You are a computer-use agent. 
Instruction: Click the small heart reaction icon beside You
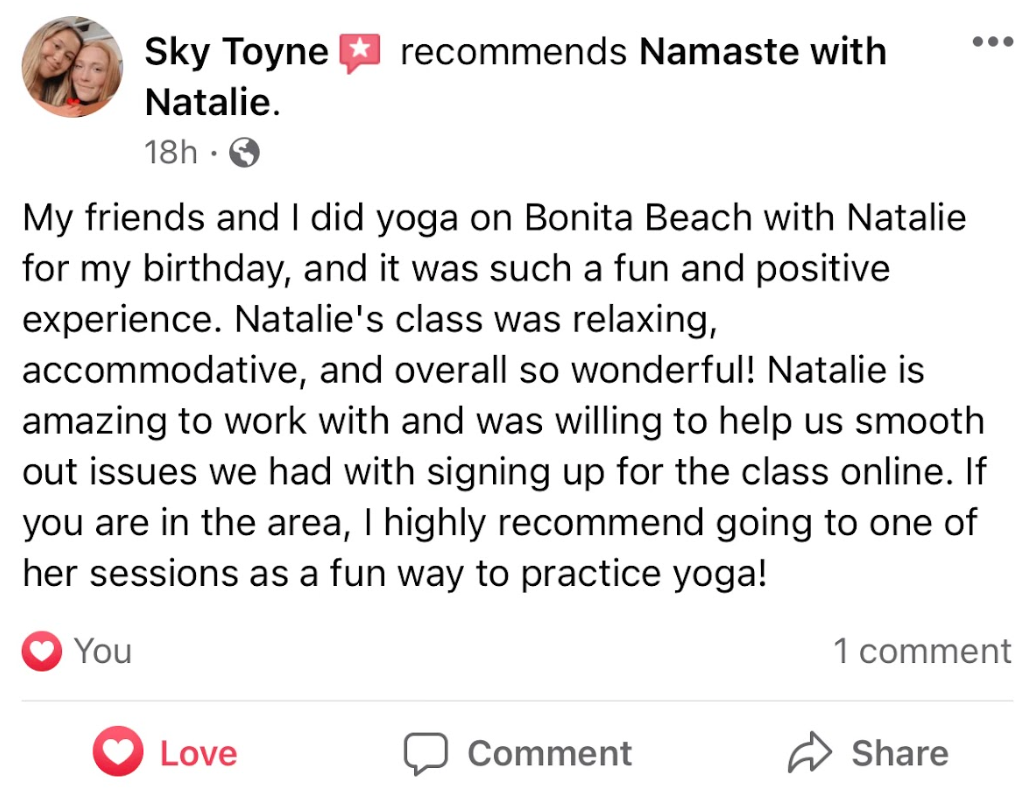click(x=41, y=652)
